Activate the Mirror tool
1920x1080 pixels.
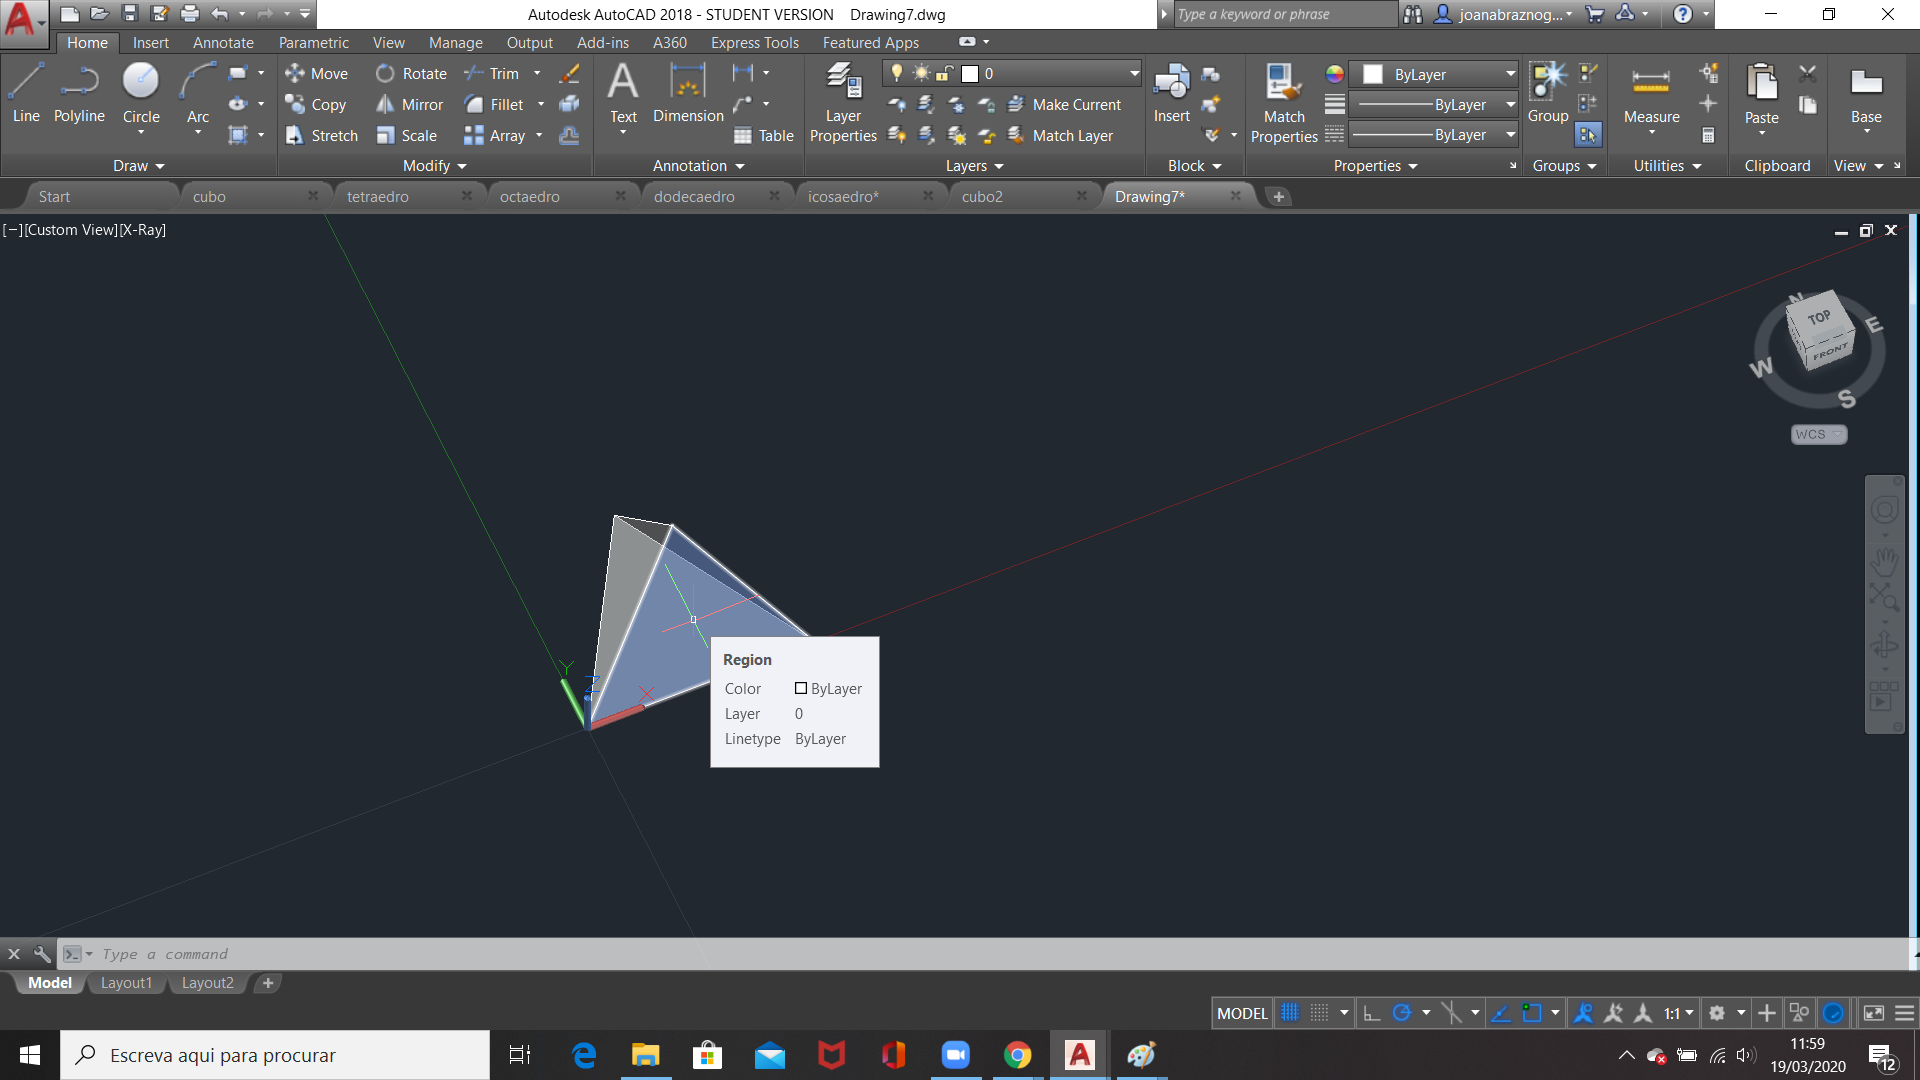[409, 104]
